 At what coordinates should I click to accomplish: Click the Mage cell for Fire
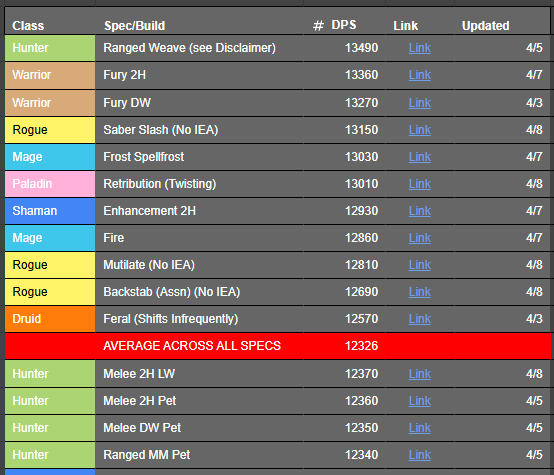pyautogui.click(x=50, y=238)
